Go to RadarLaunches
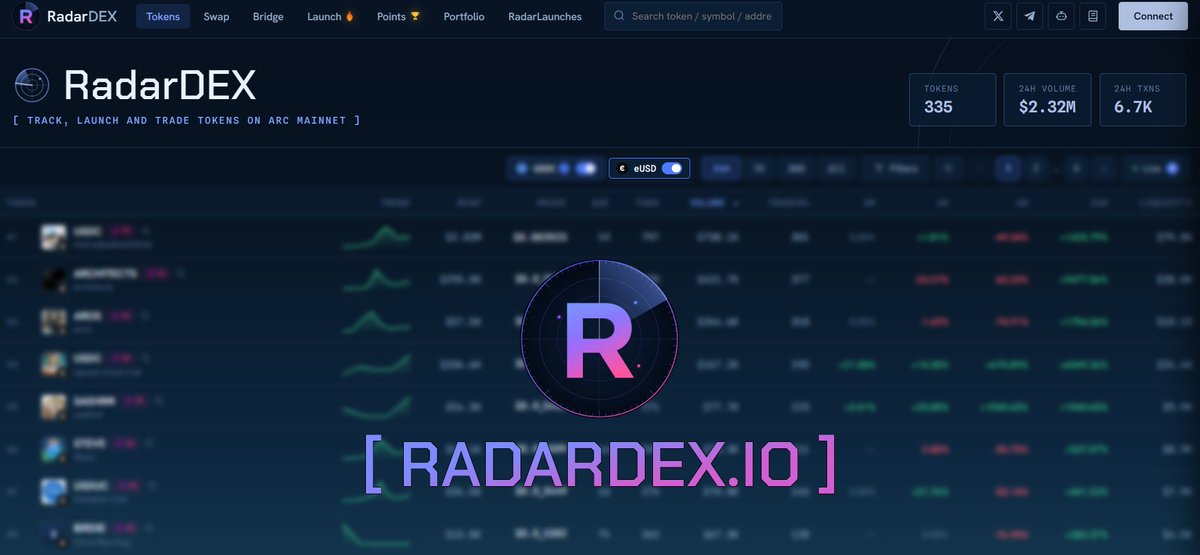 tap(545, 16)
